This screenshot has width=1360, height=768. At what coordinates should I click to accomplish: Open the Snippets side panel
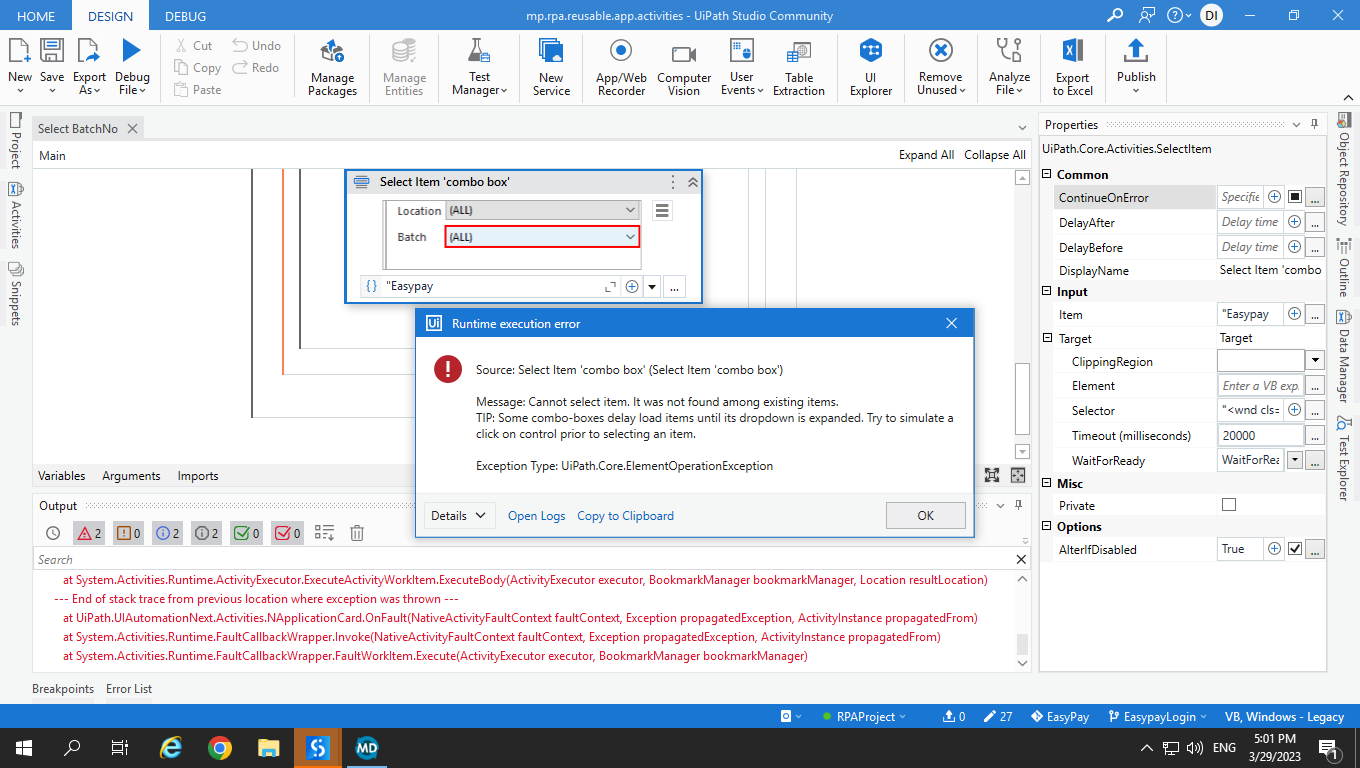click(15, 293)
